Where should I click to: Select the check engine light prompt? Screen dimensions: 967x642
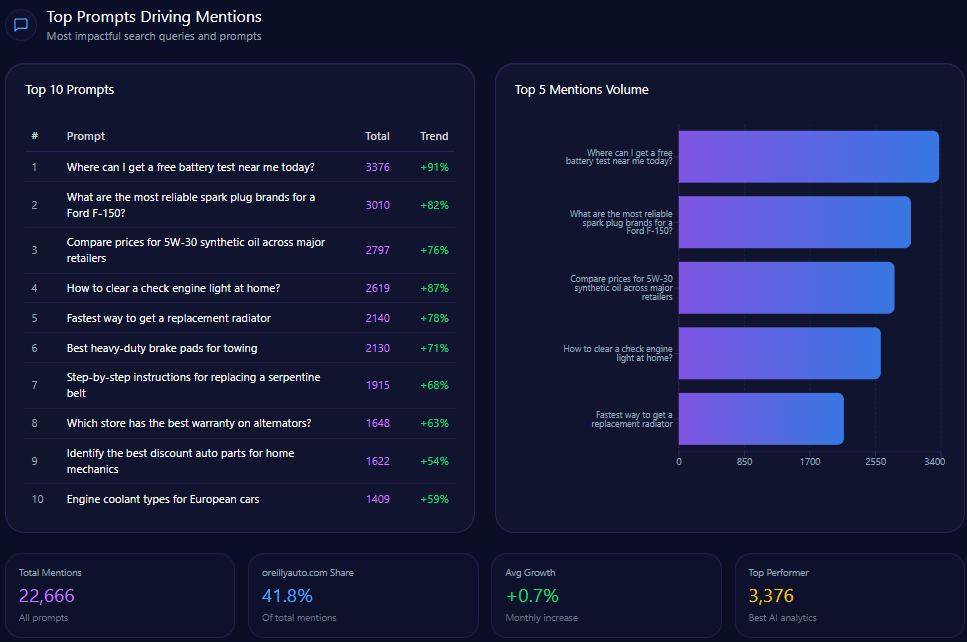173,288
